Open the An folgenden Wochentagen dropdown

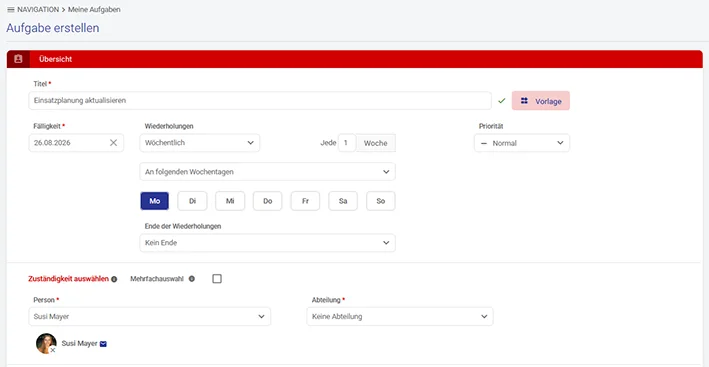click(268, 172)
